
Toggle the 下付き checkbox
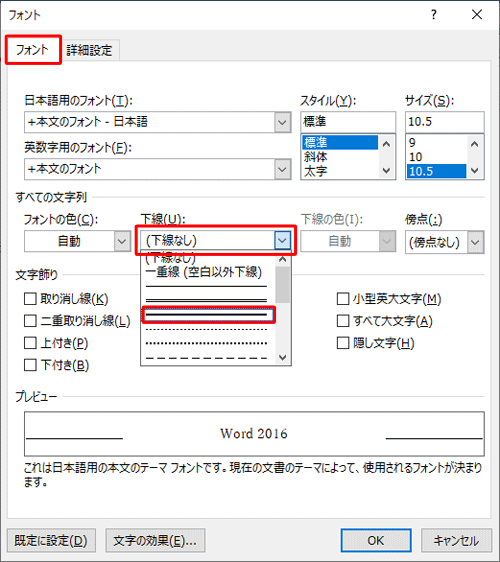[x=30, y=365]
